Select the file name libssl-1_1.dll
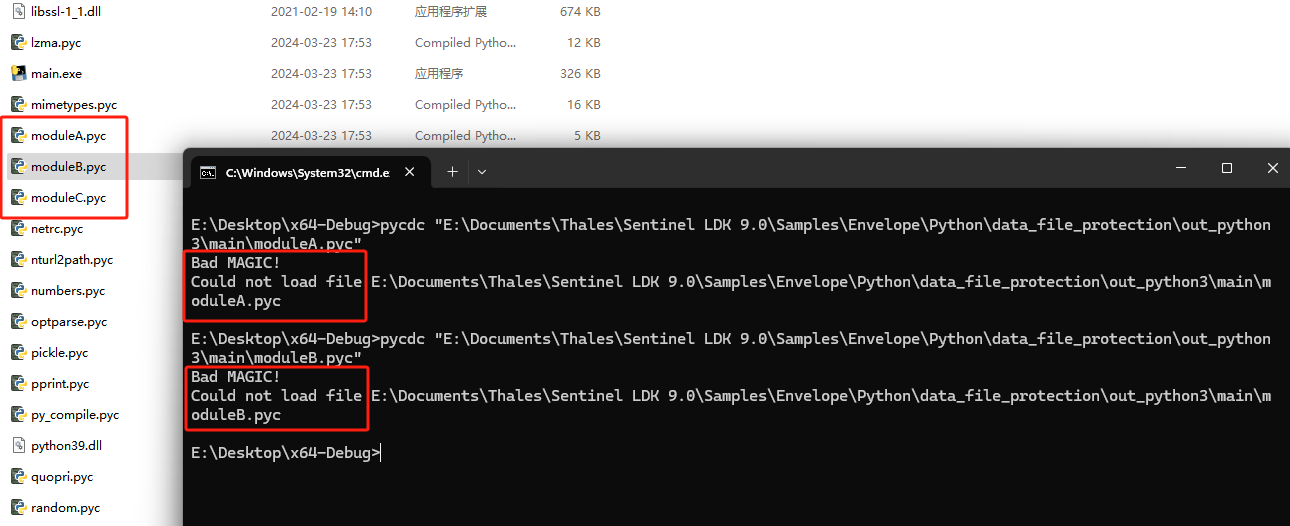 click(68, 12)
